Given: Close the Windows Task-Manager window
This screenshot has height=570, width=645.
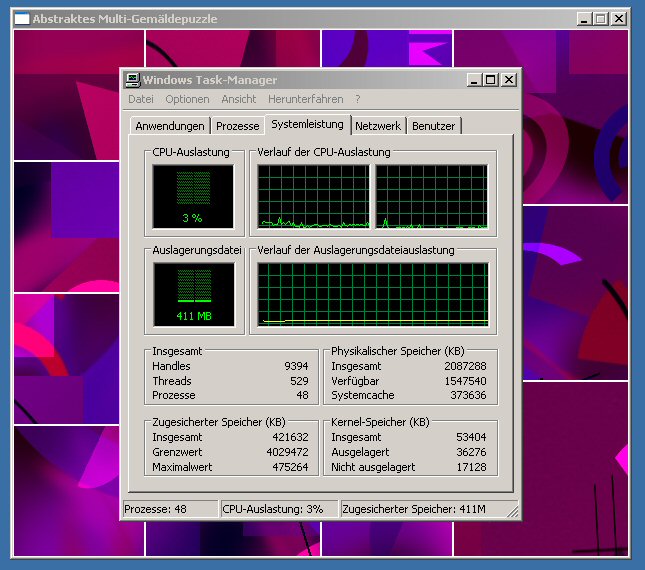Looking at the screenshot, I should [x=508, y=80].
